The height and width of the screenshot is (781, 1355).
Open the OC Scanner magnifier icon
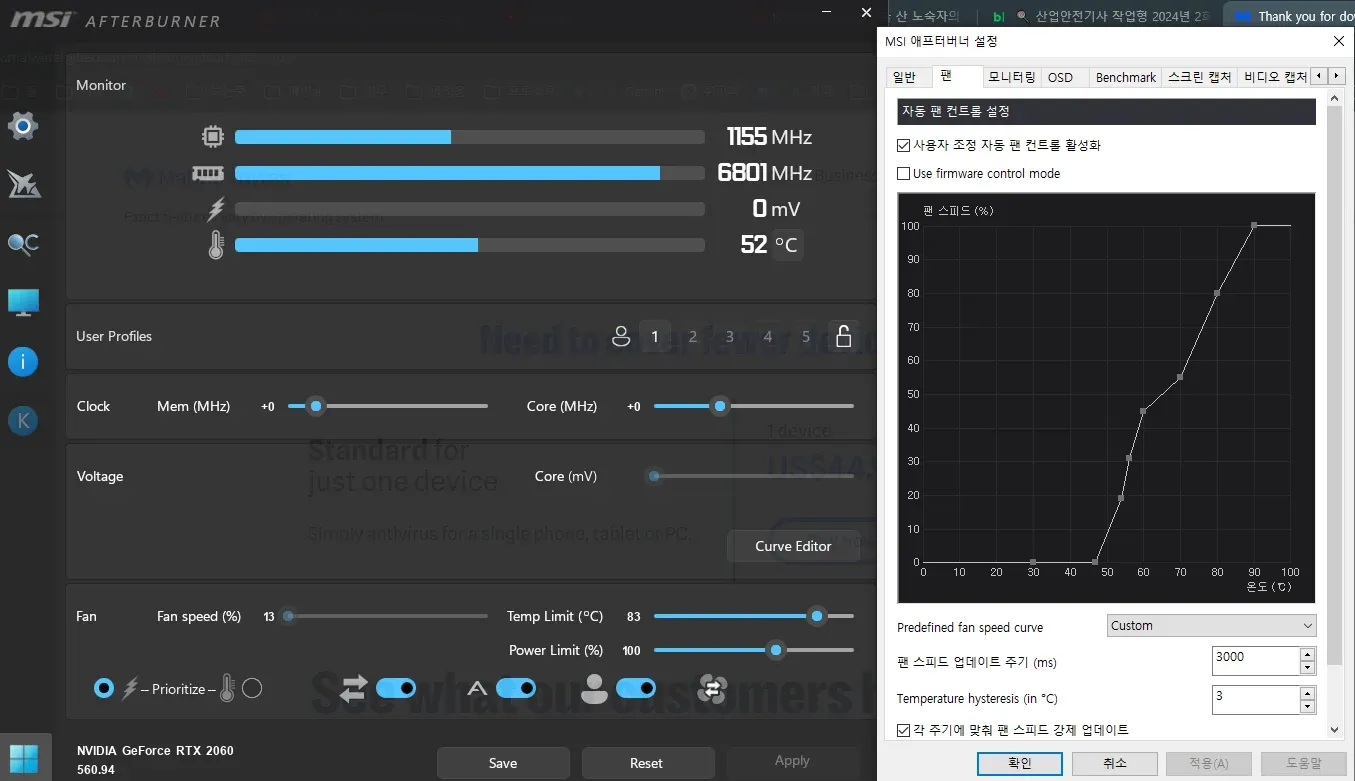[x=22, y=243]
